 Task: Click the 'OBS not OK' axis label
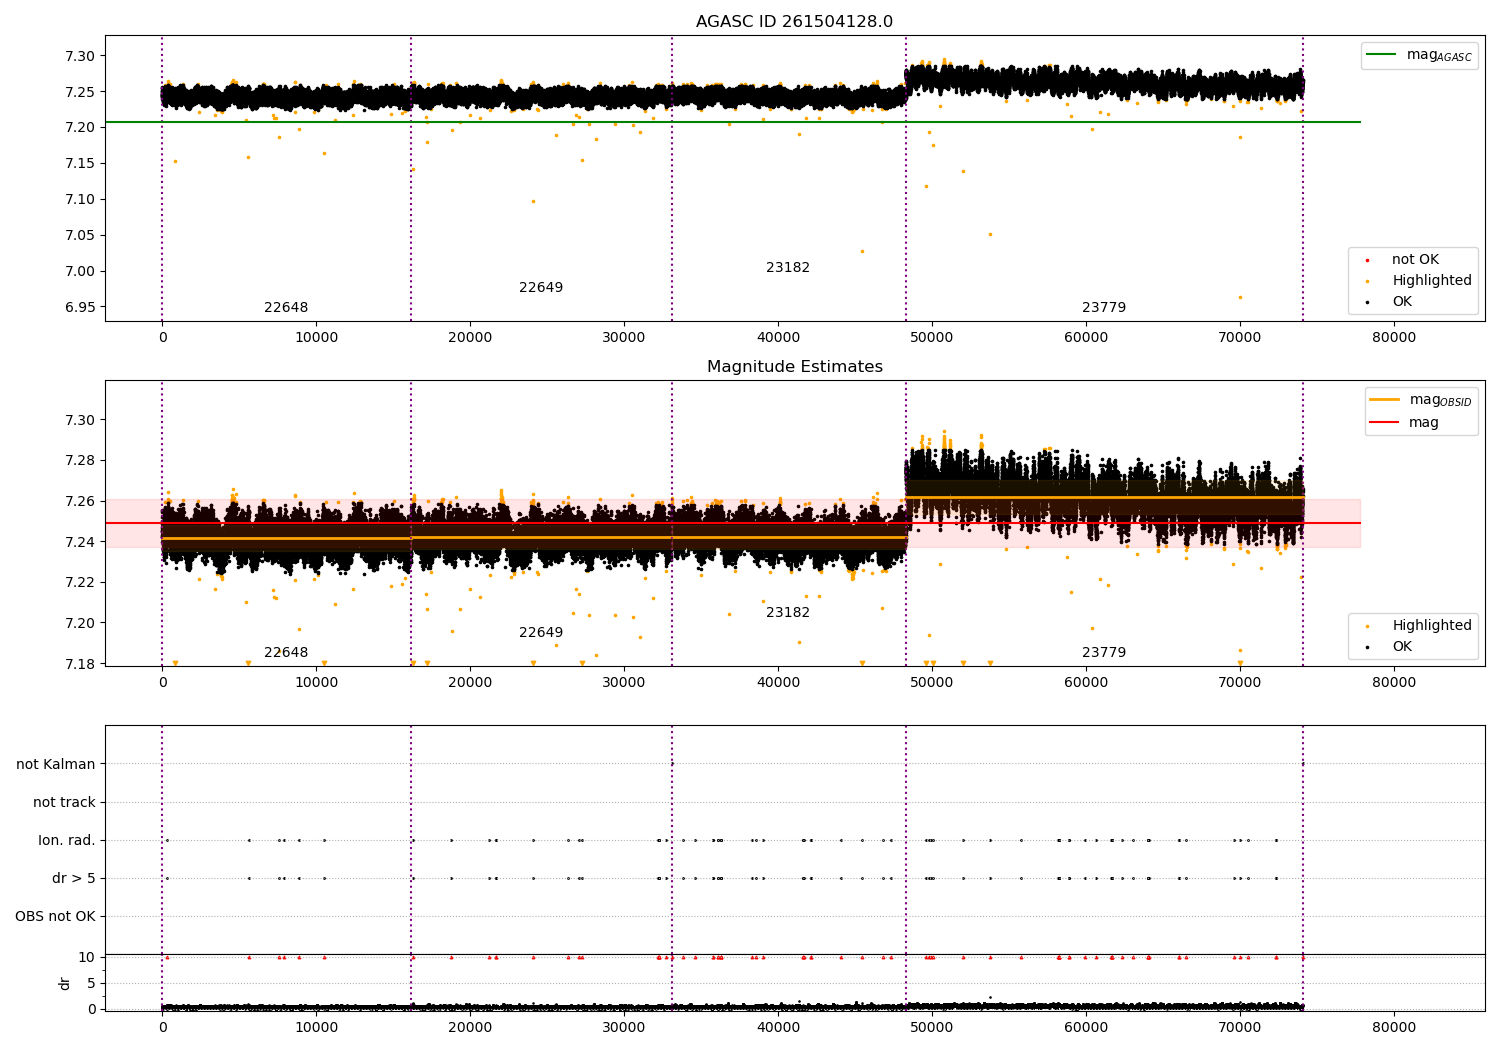click(56, 917)
